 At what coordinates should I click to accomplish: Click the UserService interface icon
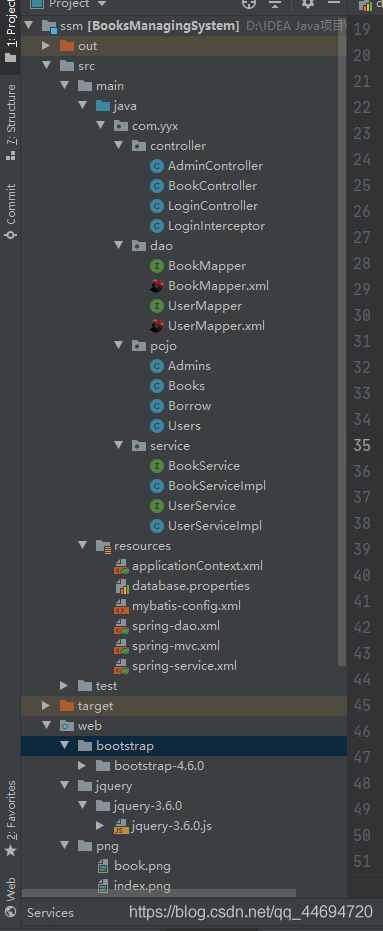click(157, 506)
